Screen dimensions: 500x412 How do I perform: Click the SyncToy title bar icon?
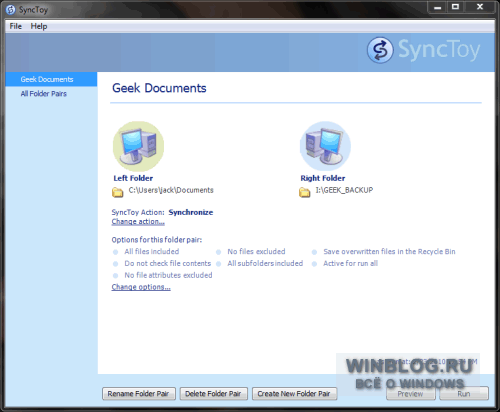pos(11,10)
